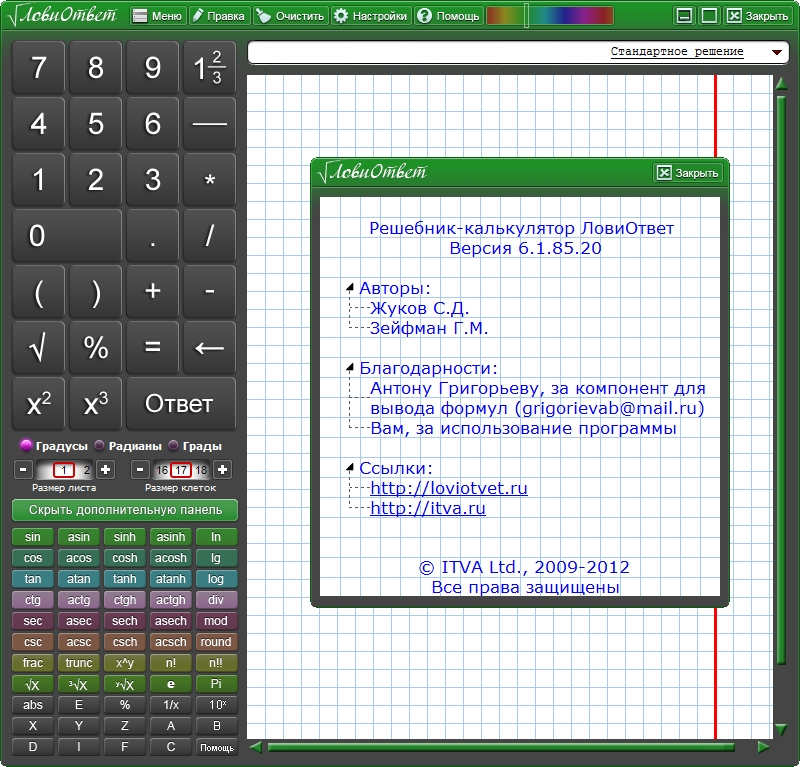Viewport: 800px width, 767px height.
Task: Open the Стандартное решение dropdown
Action: tap(777, 52)
